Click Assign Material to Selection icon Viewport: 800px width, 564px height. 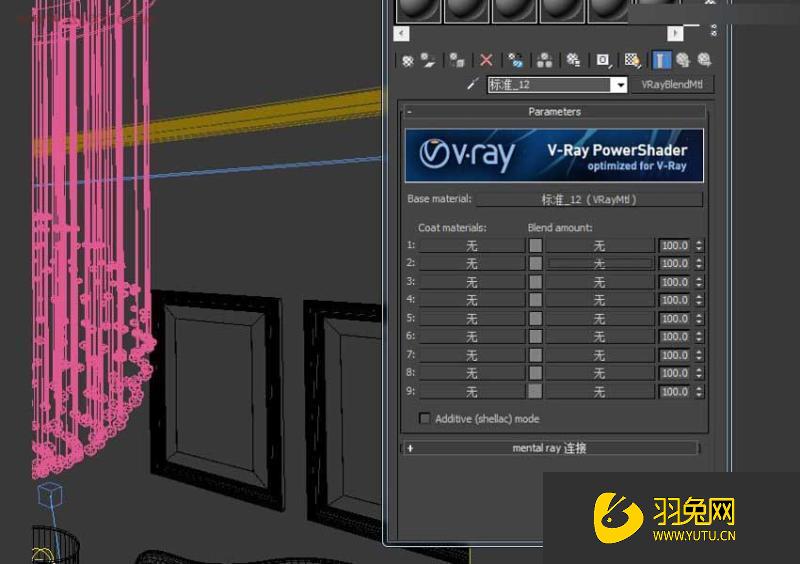457,61
